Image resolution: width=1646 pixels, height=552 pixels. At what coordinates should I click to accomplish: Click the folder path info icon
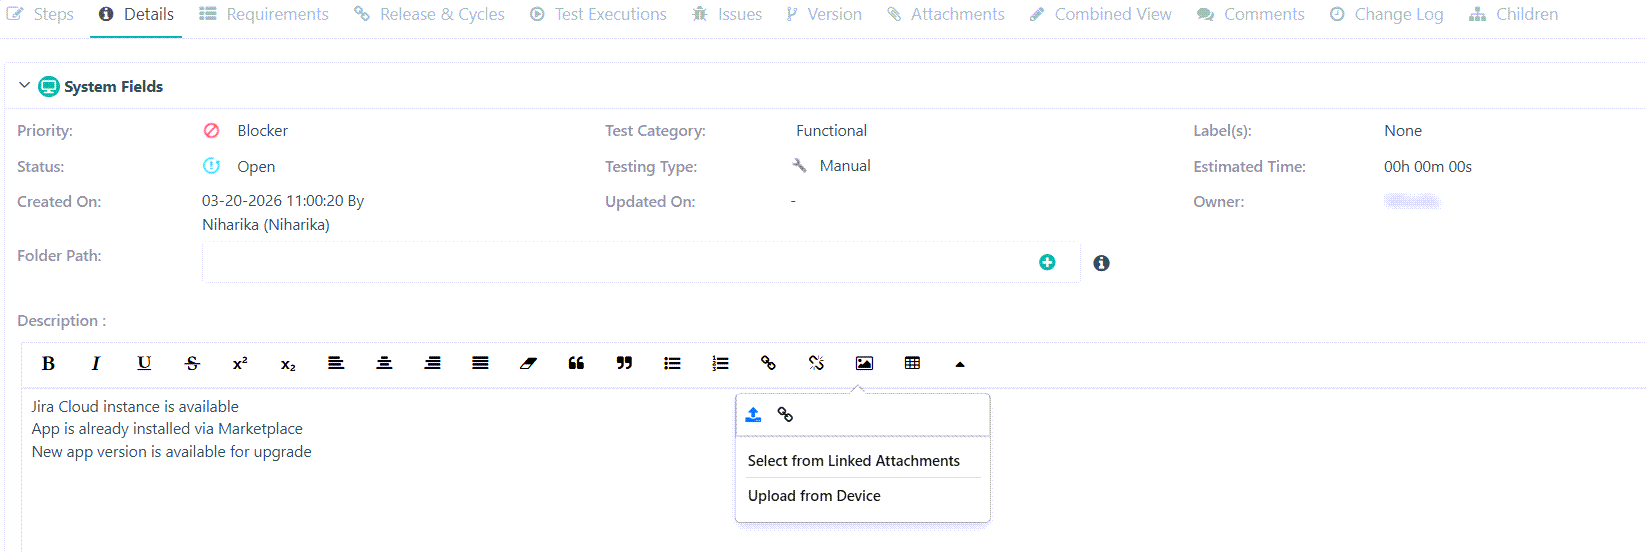tap(1101, 263)
